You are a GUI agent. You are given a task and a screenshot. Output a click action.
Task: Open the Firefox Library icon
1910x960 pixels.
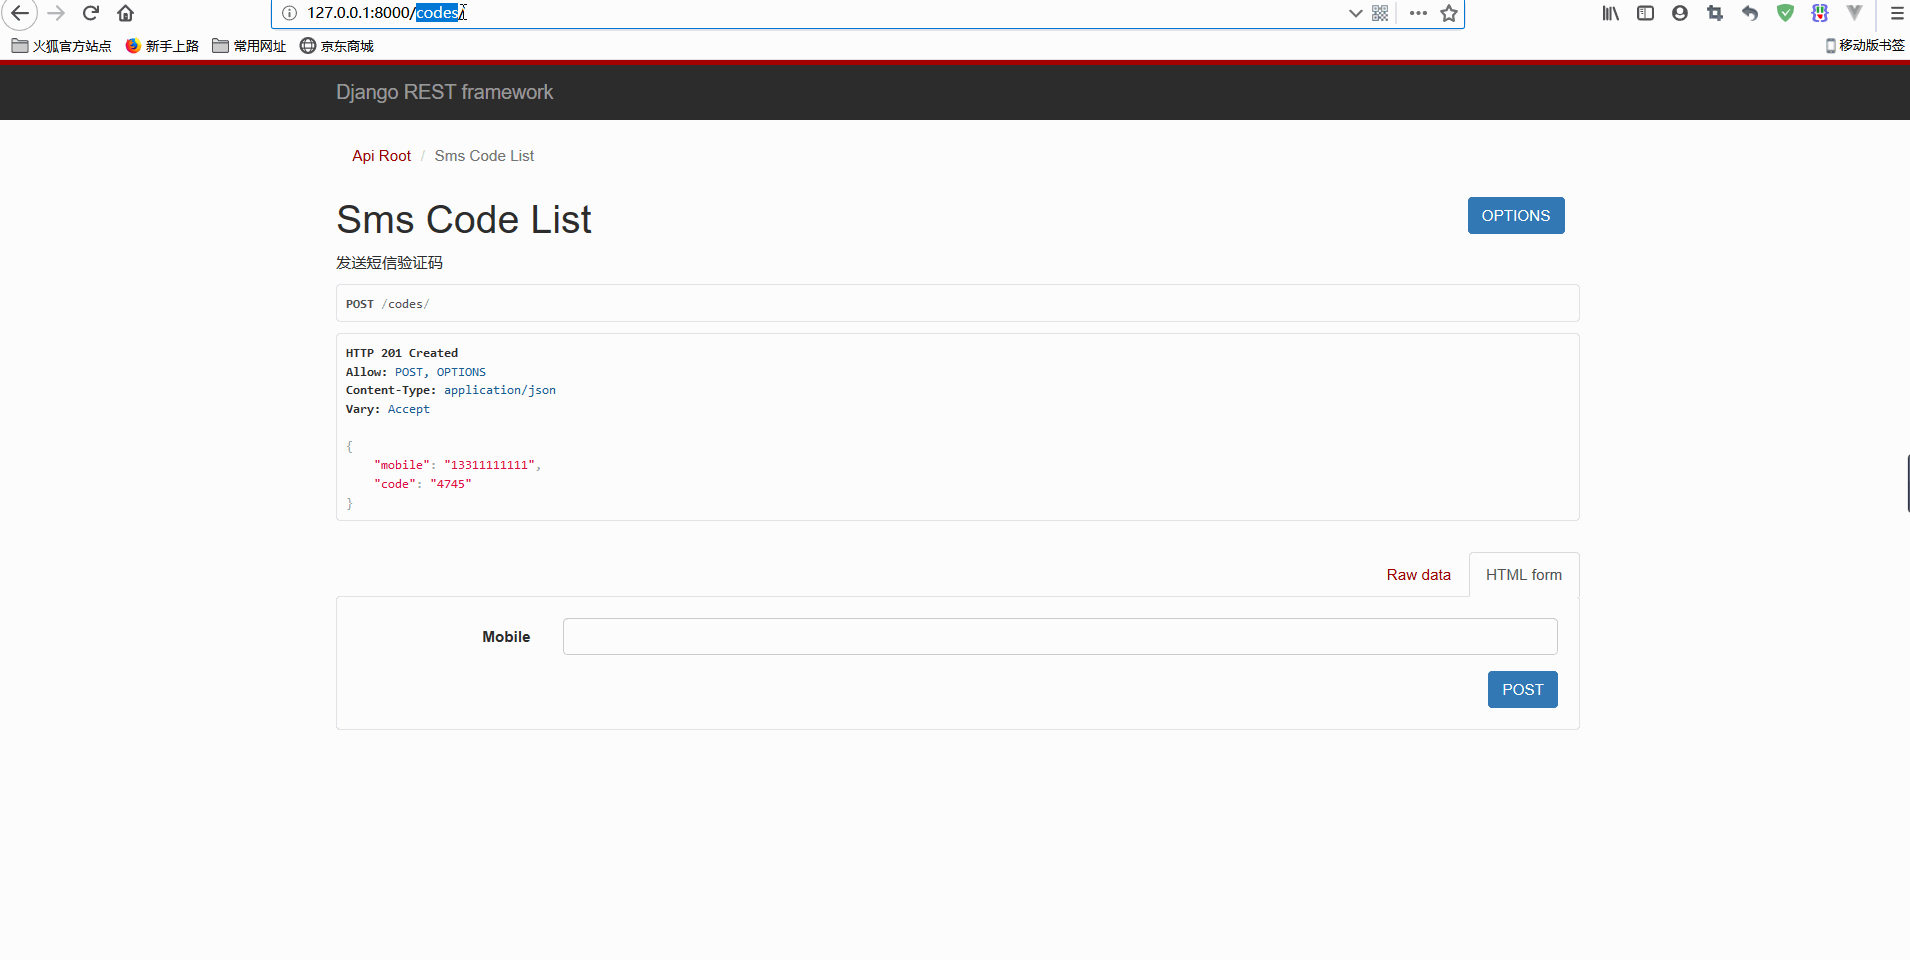tap(1610, 13)
